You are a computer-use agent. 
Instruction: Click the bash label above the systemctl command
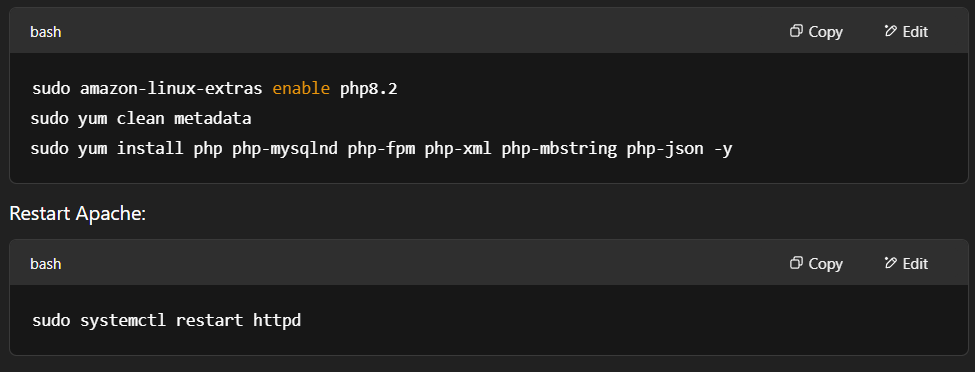[x=45, y=264]
